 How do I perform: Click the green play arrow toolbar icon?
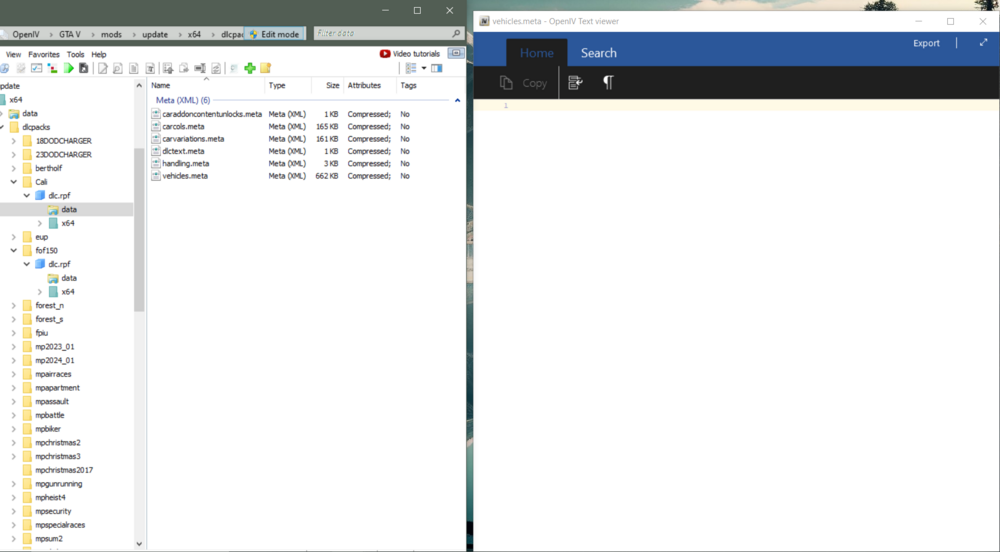tap(68, 68)
